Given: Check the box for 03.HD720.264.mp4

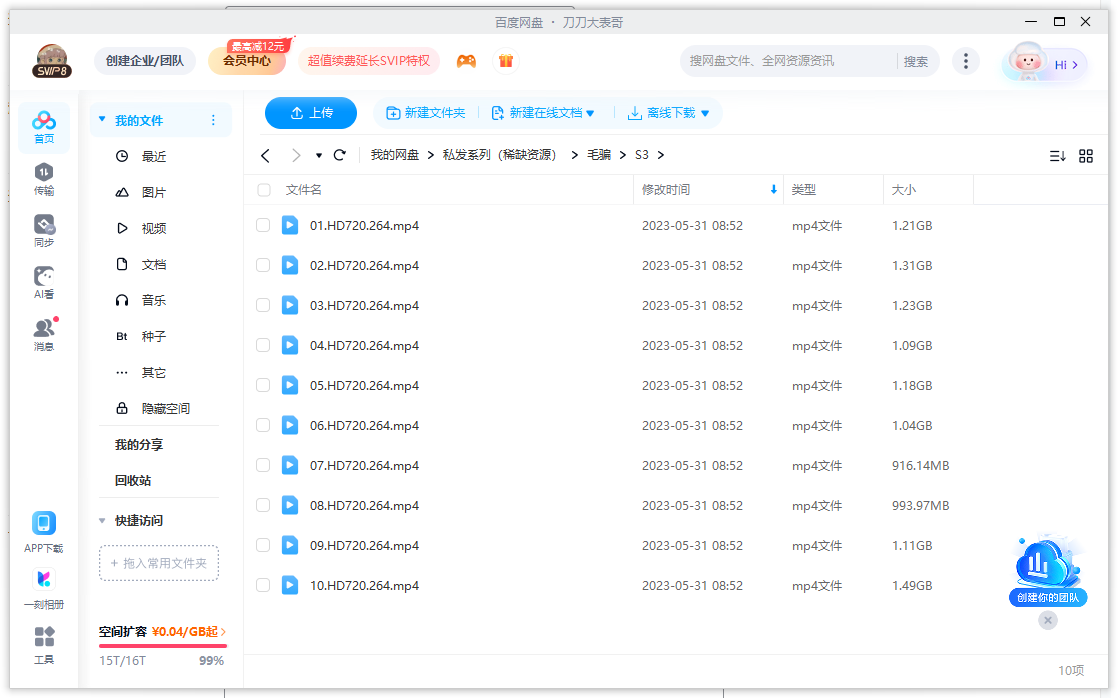Looking at the screenshot, I should [263, 305].
